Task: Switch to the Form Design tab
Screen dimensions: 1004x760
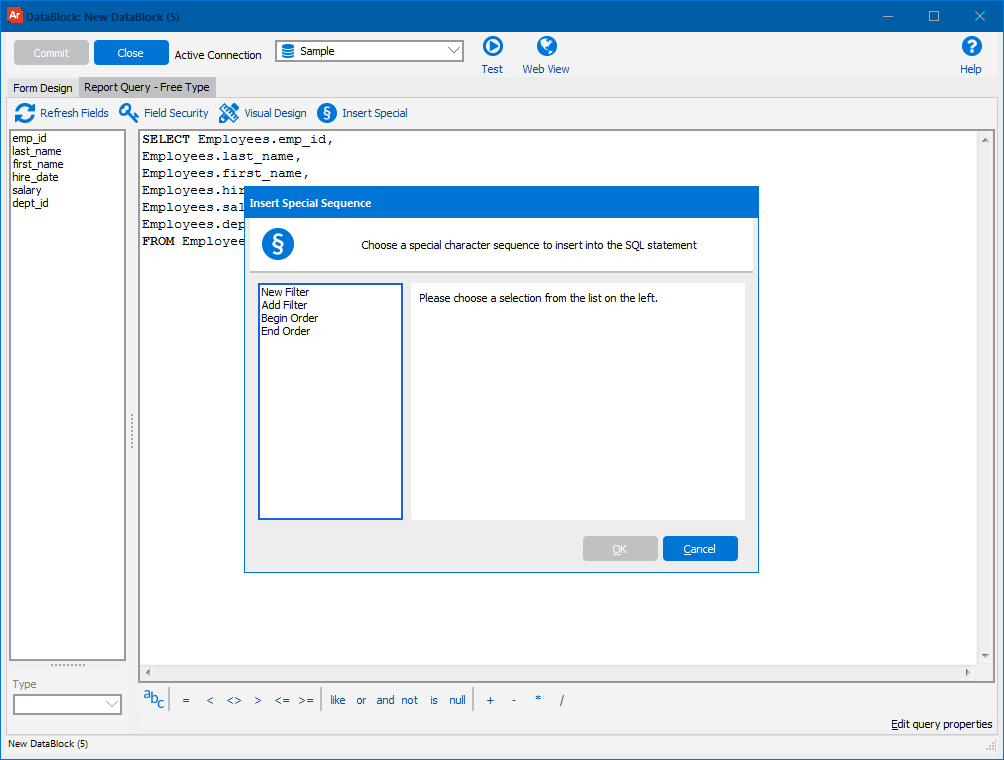Action: (43, 88)
